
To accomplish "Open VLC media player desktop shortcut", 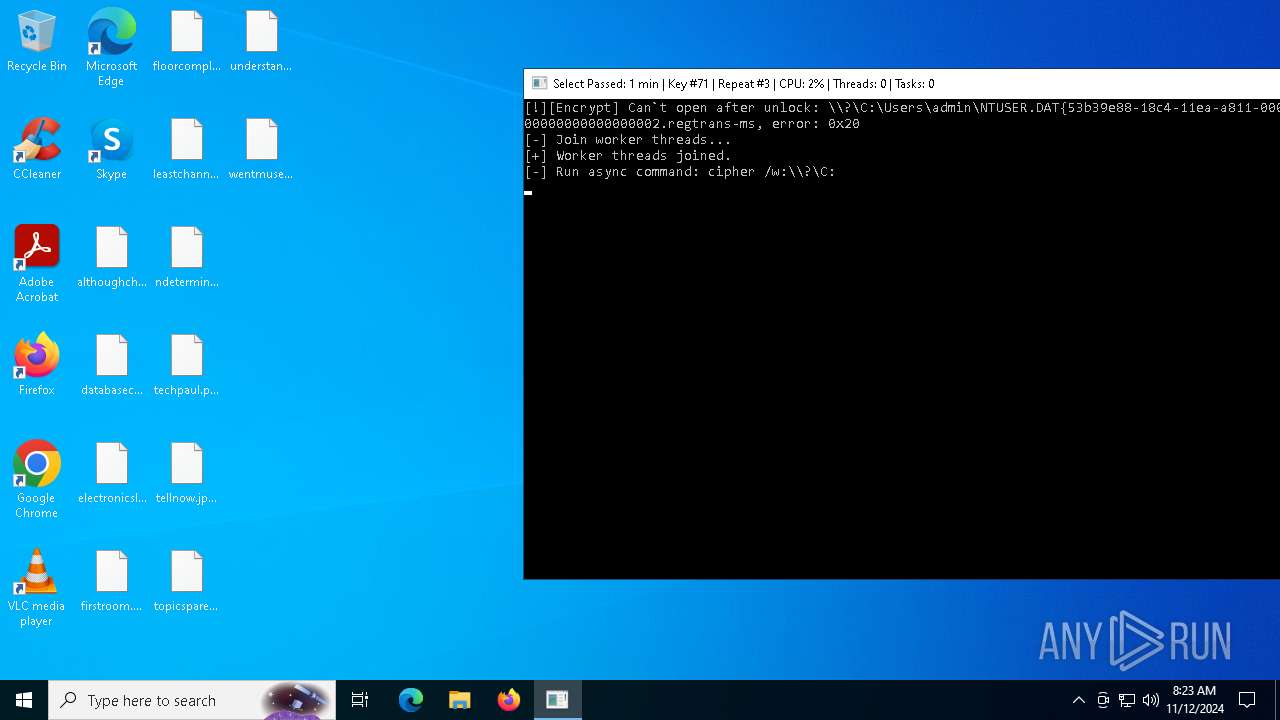I will [x=37, y=589].
